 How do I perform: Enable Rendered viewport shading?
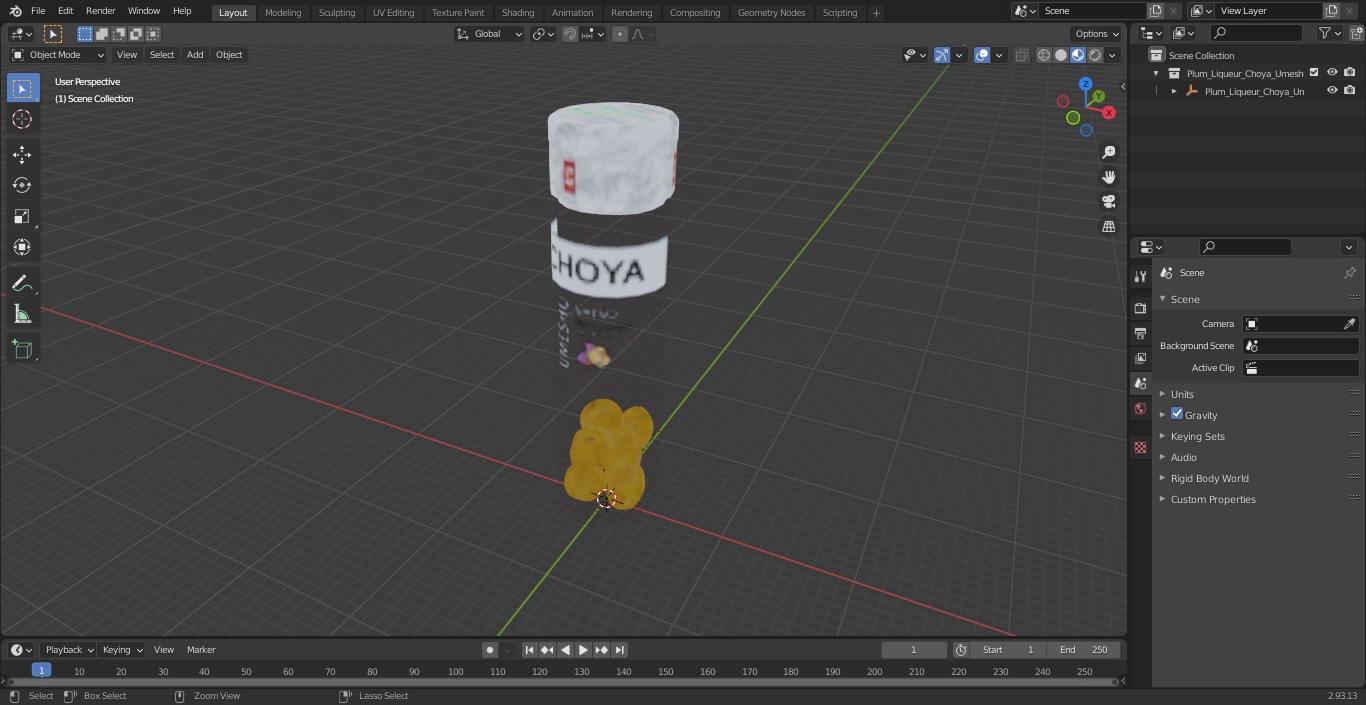coord(1095,55)
